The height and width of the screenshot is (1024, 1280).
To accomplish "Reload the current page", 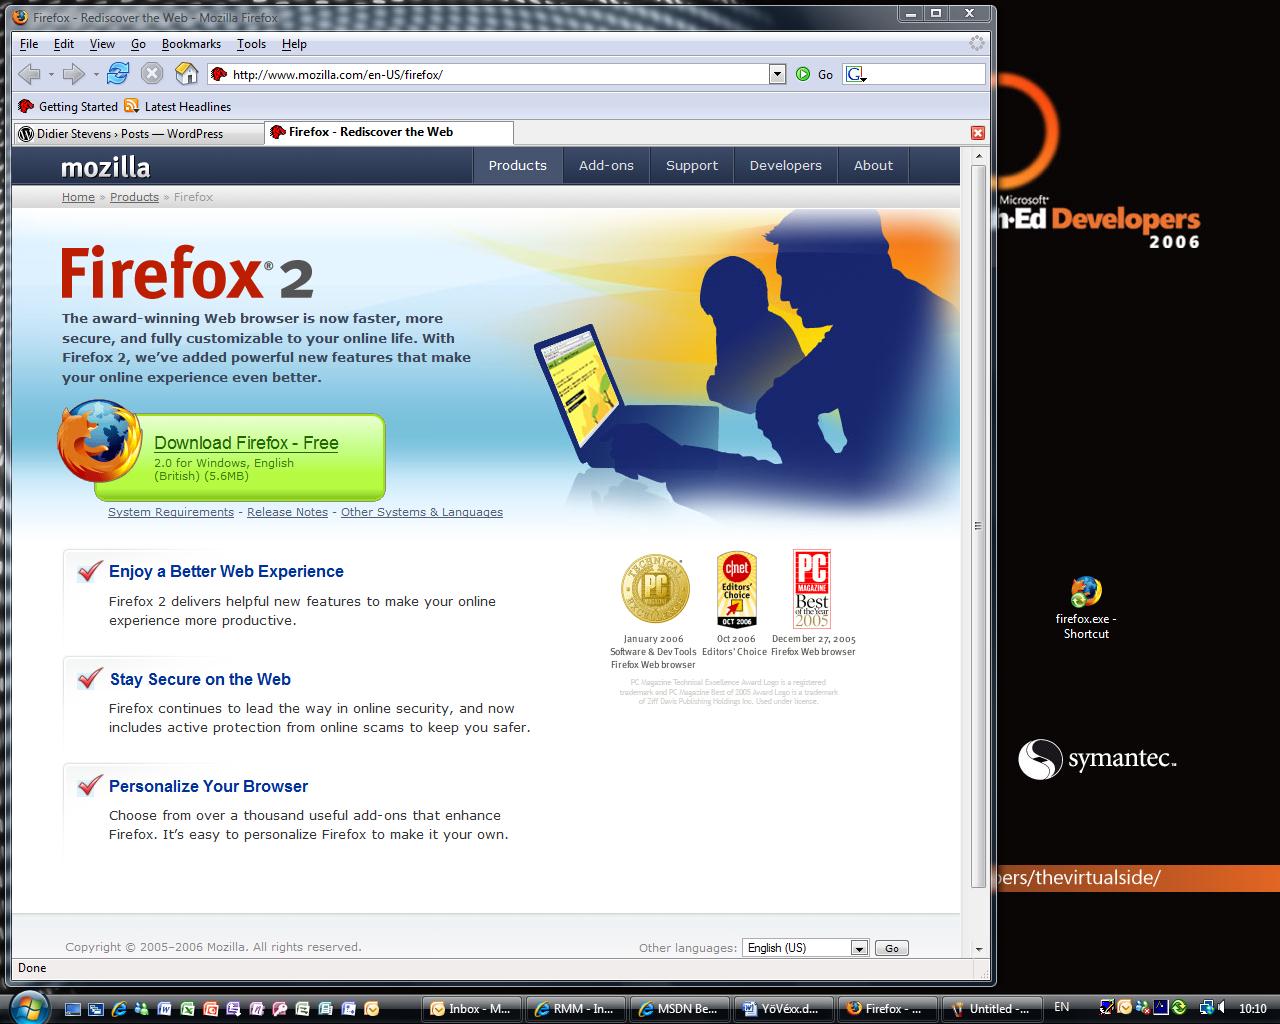I will pos(118,74).
